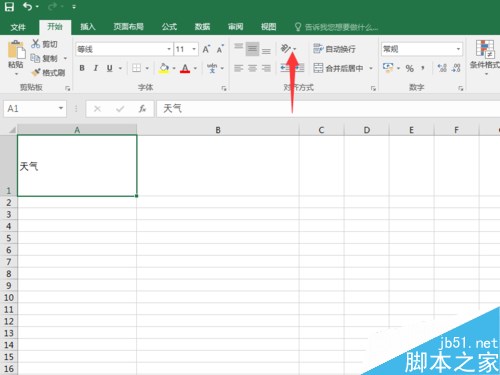Screen dimensions: 500x375
Task: Open the 公式 ribbon tab
Action: point(169,27)
